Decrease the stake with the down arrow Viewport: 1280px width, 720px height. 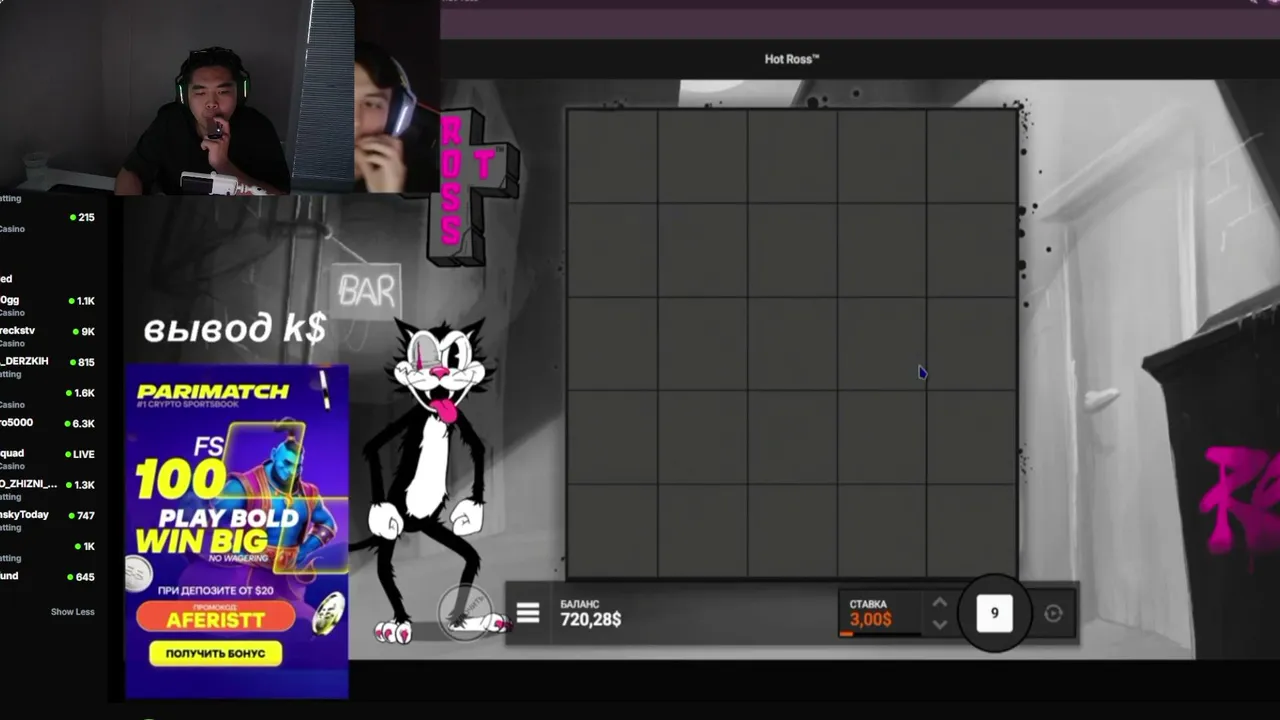[939, 625]
